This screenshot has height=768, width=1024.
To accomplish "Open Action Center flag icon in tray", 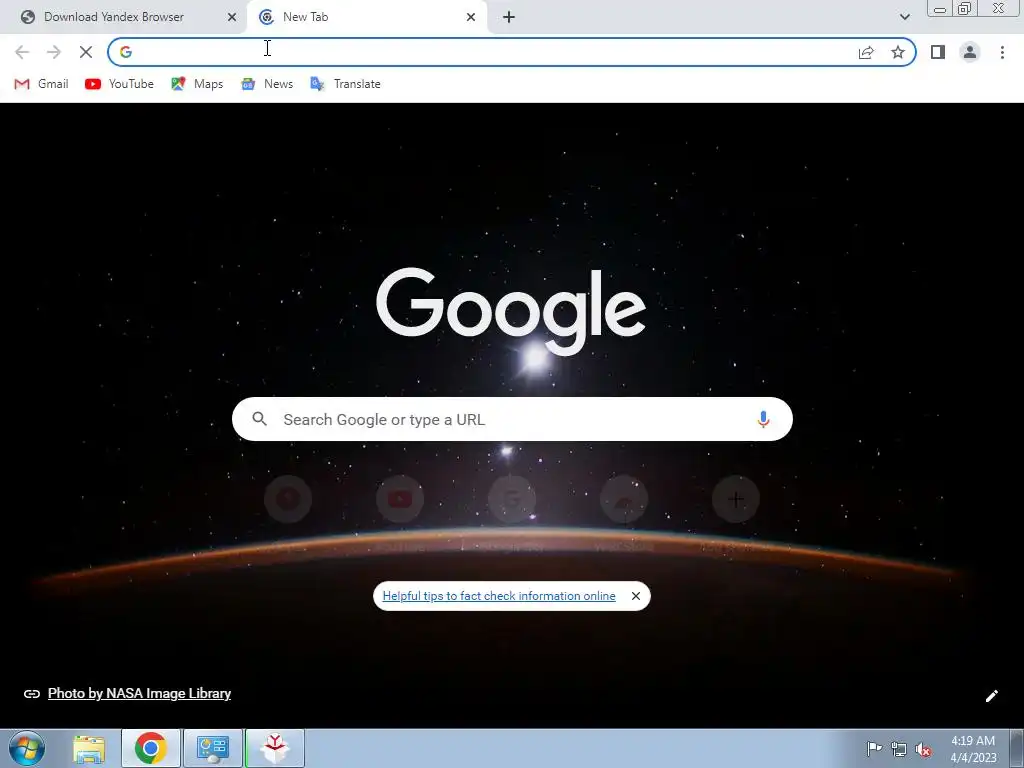I will click(x=874, y=749).
